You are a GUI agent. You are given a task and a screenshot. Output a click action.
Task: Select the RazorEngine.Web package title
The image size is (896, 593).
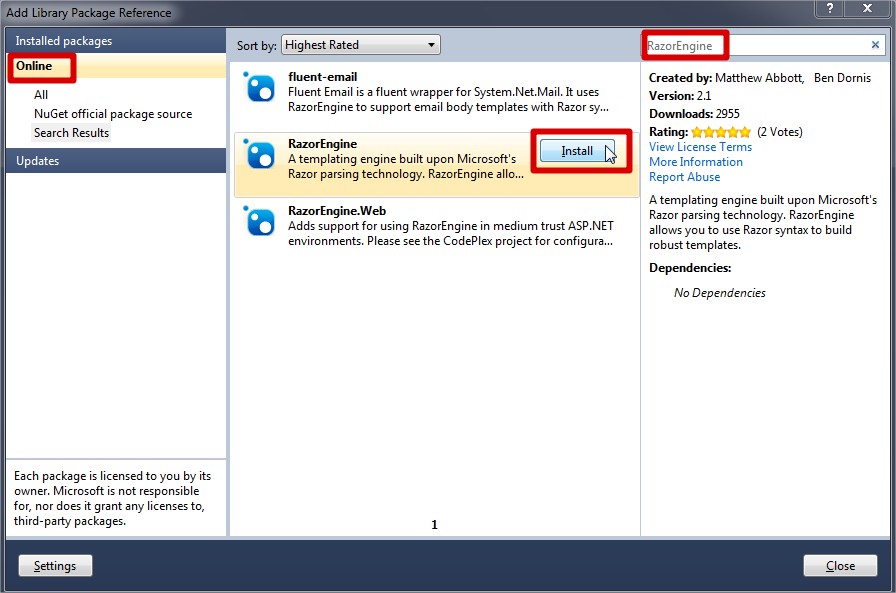point(337,211)
